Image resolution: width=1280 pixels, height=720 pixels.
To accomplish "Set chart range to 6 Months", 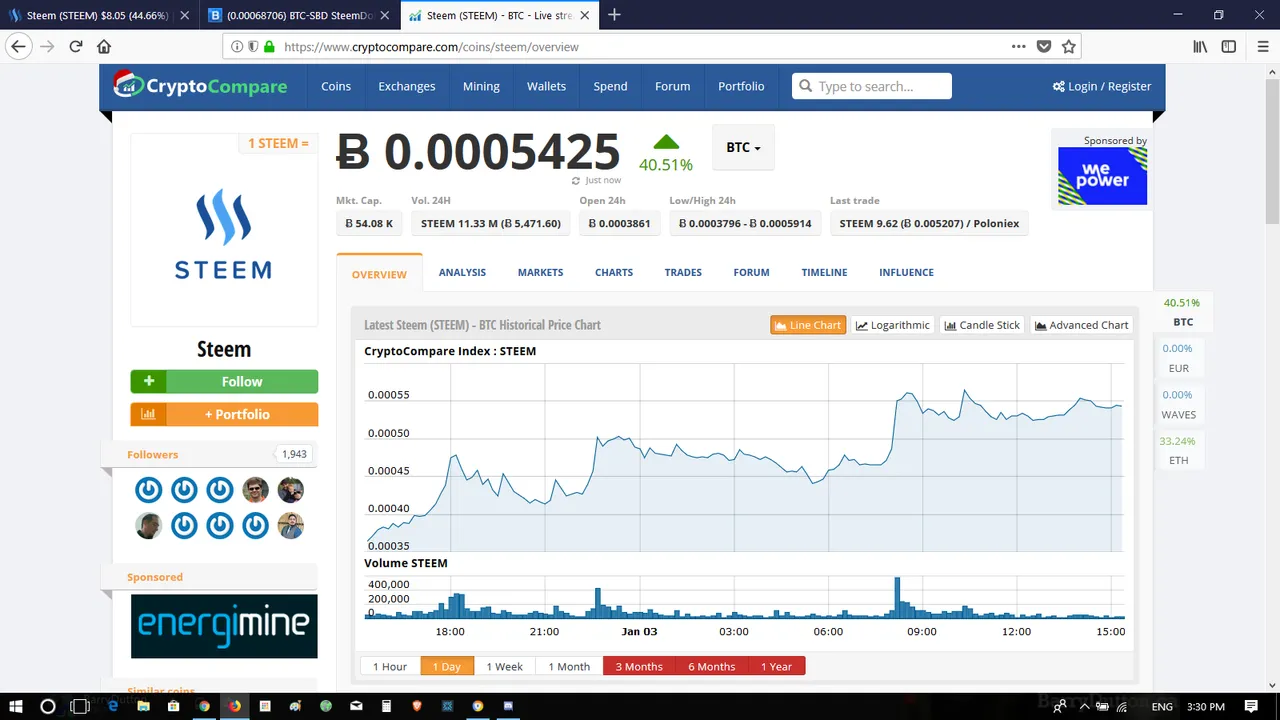I will [711, 666].
